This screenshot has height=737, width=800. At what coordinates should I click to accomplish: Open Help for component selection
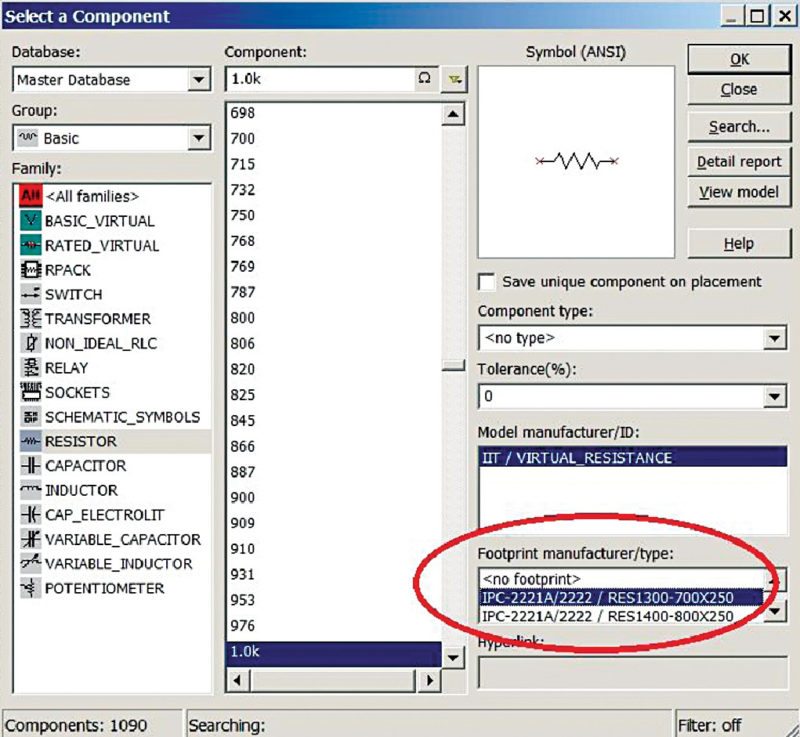click(x=739, y=243)
